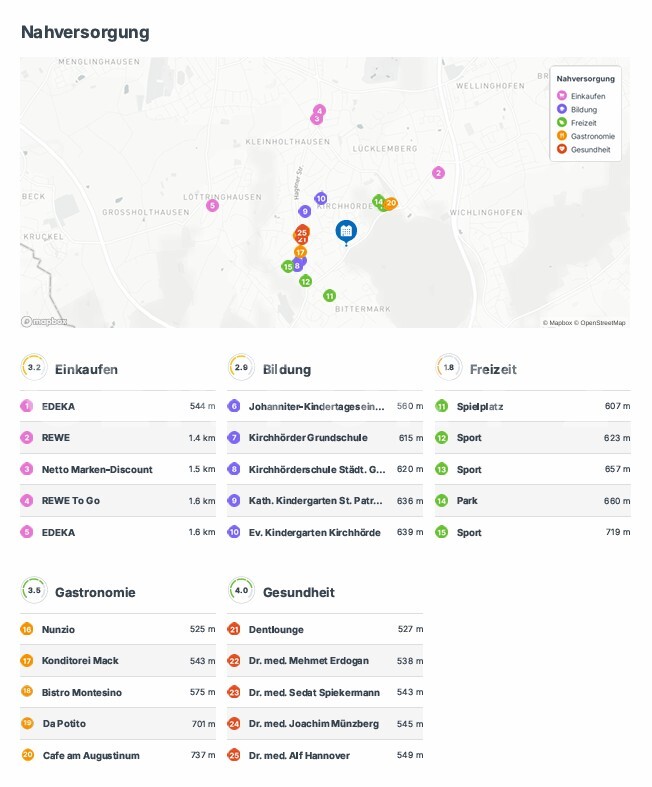
Task: Click purple map marker number 9
Action: point(304,211)
